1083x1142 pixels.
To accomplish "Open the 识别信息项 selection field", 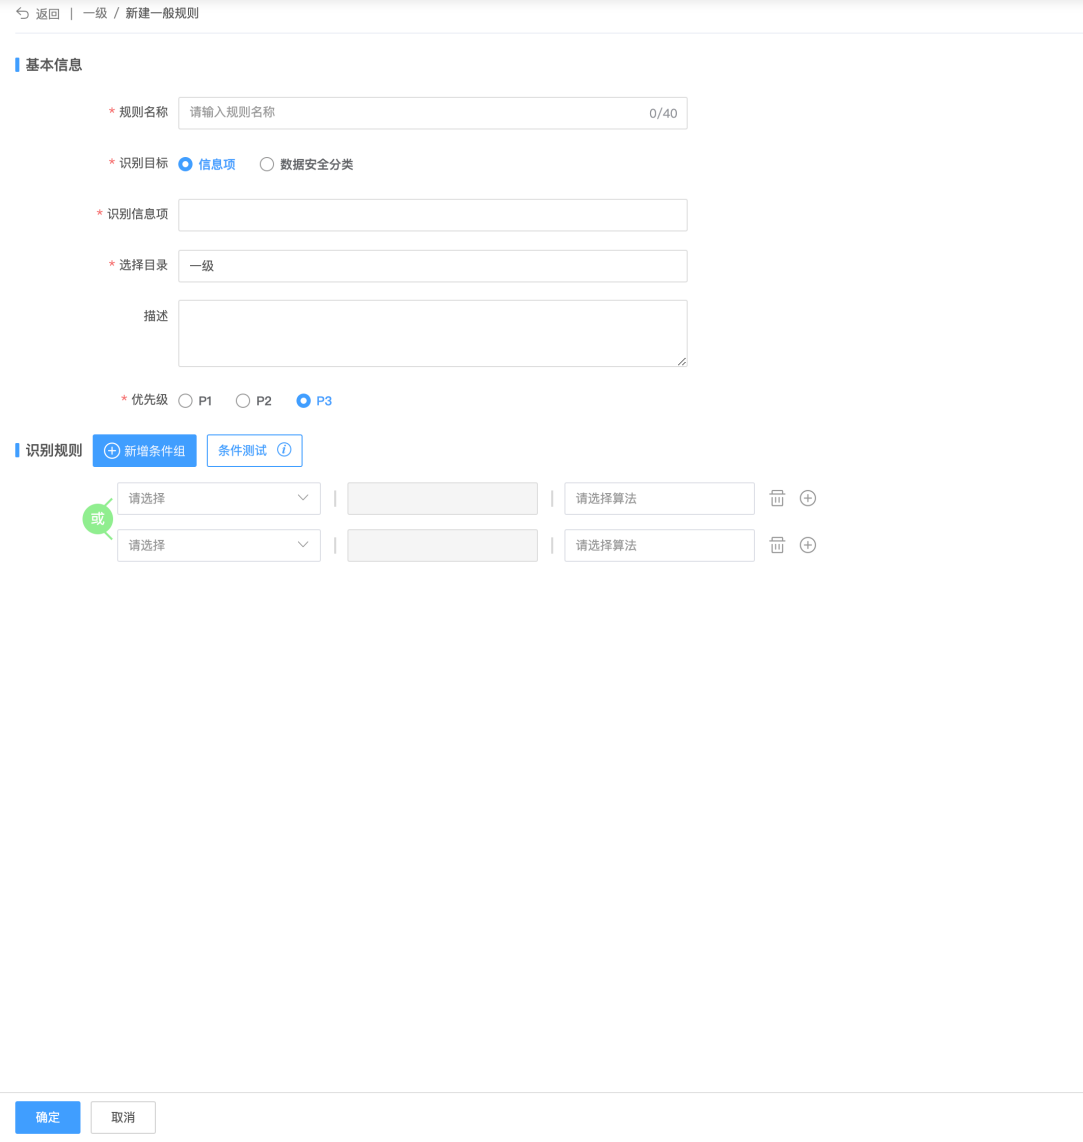I will tap(433, 215).
